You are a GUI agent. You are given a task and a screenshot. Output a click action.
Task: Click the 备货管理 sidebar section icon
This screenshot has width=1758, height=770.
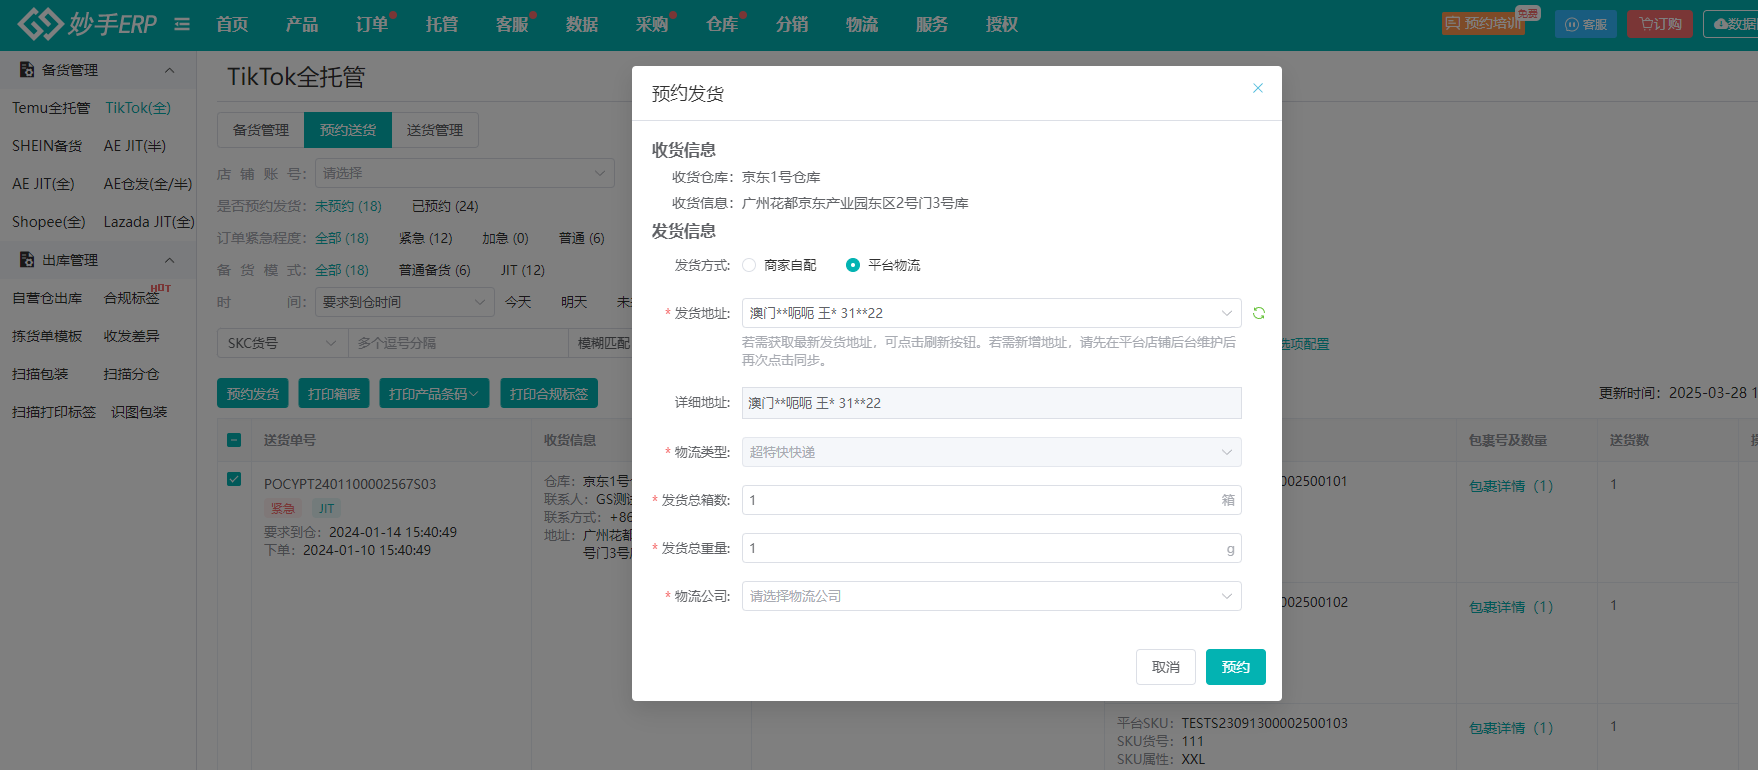(x=27, y=70)
